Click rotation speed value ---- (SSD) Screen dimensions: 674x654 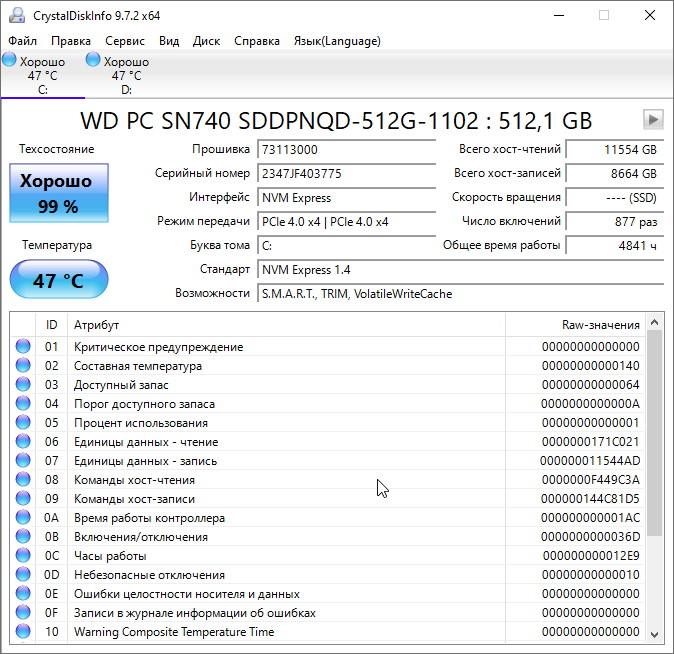[615, 198]
